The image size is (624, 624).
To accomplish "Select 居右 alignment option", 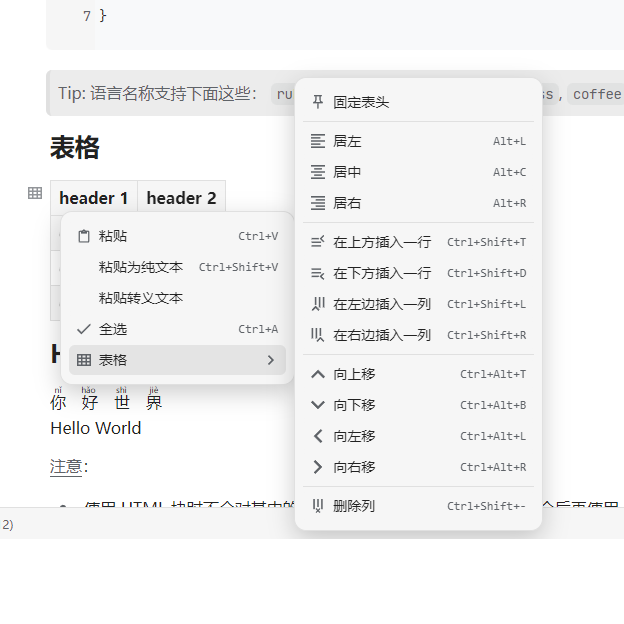I will [x=418, y=203].
